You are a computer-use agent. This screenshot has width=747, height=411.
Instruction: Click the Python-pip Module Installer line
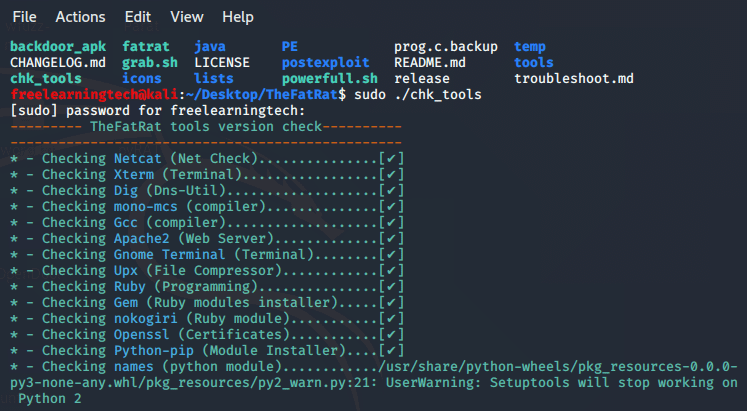207,351
